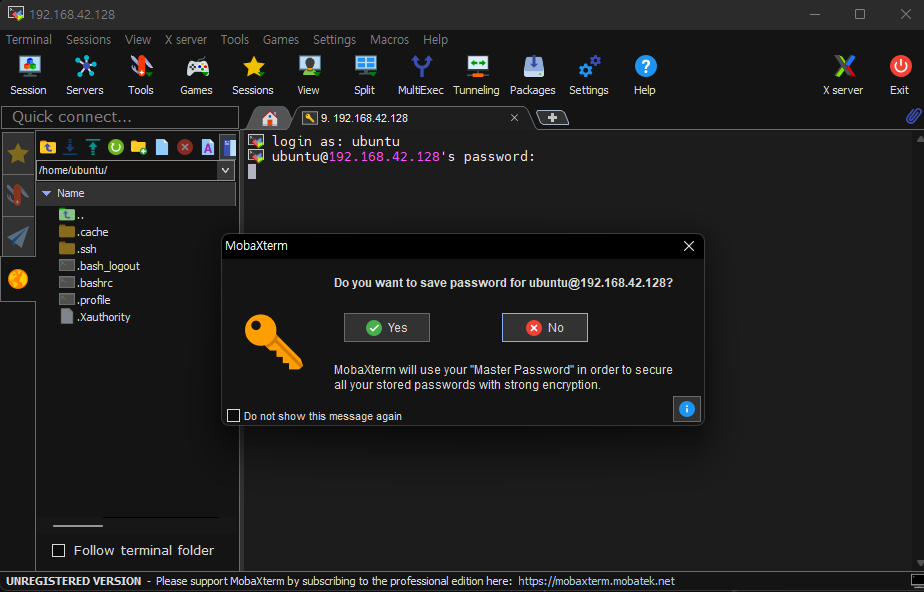Close the MobaXterm password dialog
924x592 pixels.
[688, 246]
